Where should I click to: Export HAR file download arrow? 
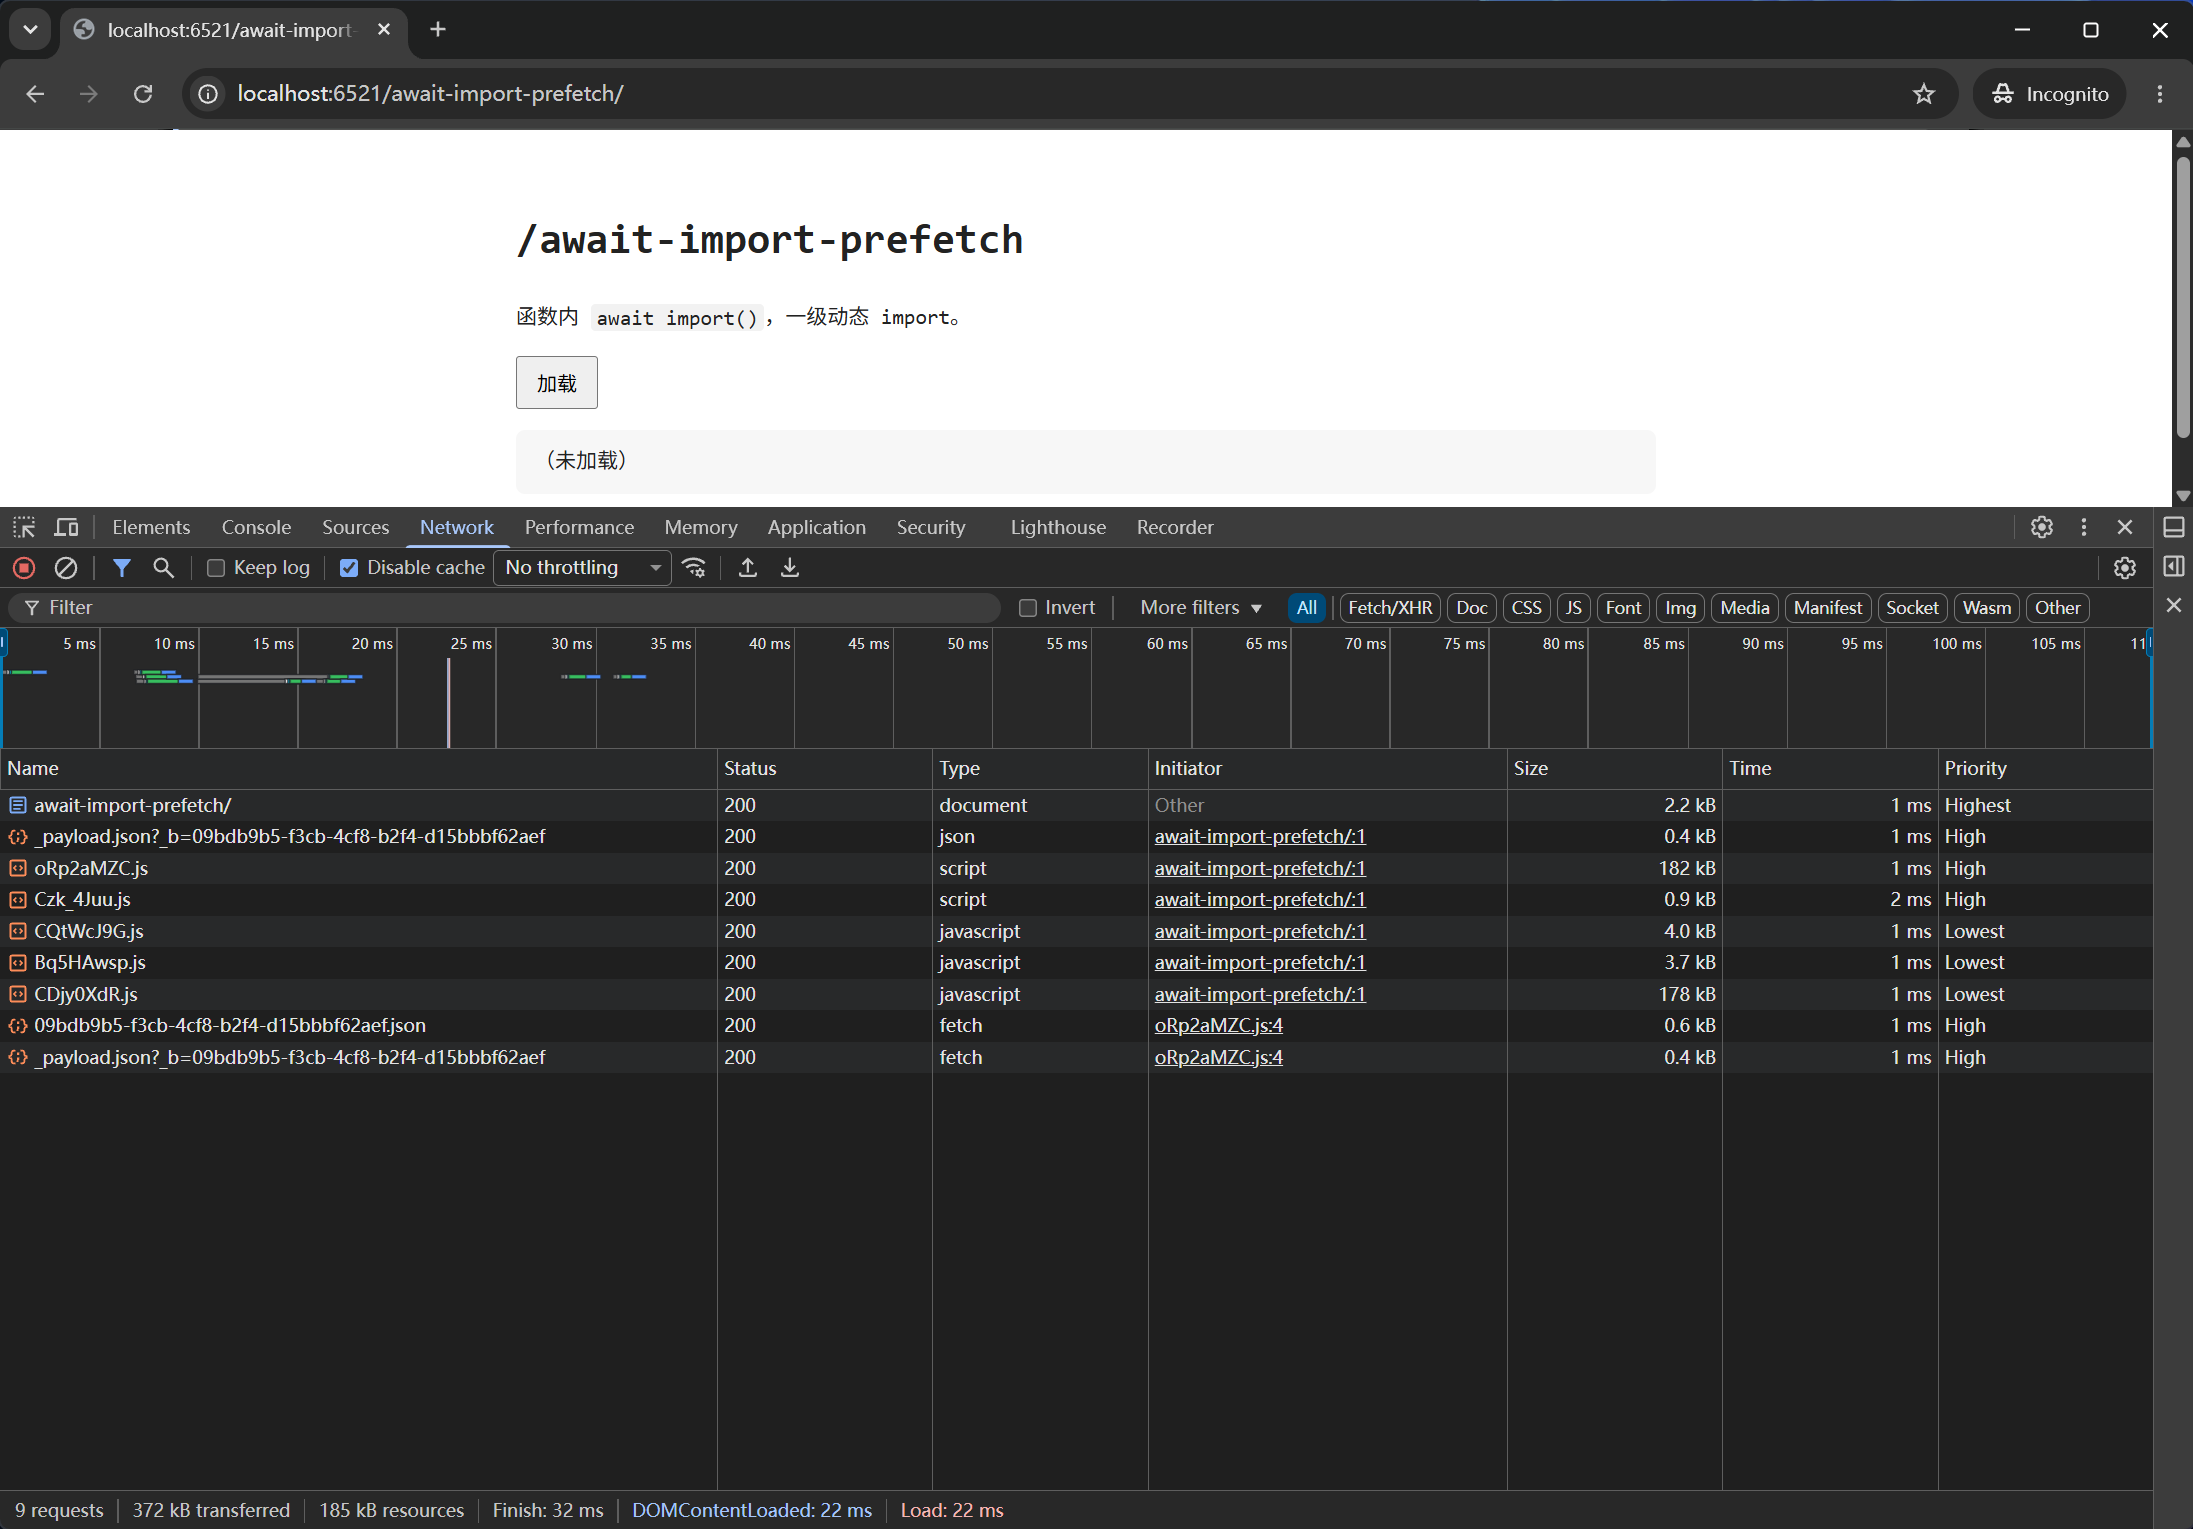click(x=790, y=568)
